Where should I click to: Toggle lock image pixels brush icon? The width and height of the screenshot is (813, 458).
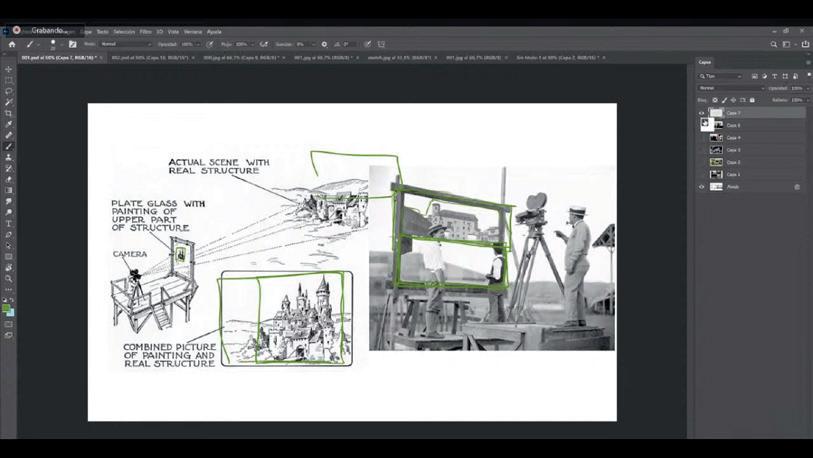point(724,100)
